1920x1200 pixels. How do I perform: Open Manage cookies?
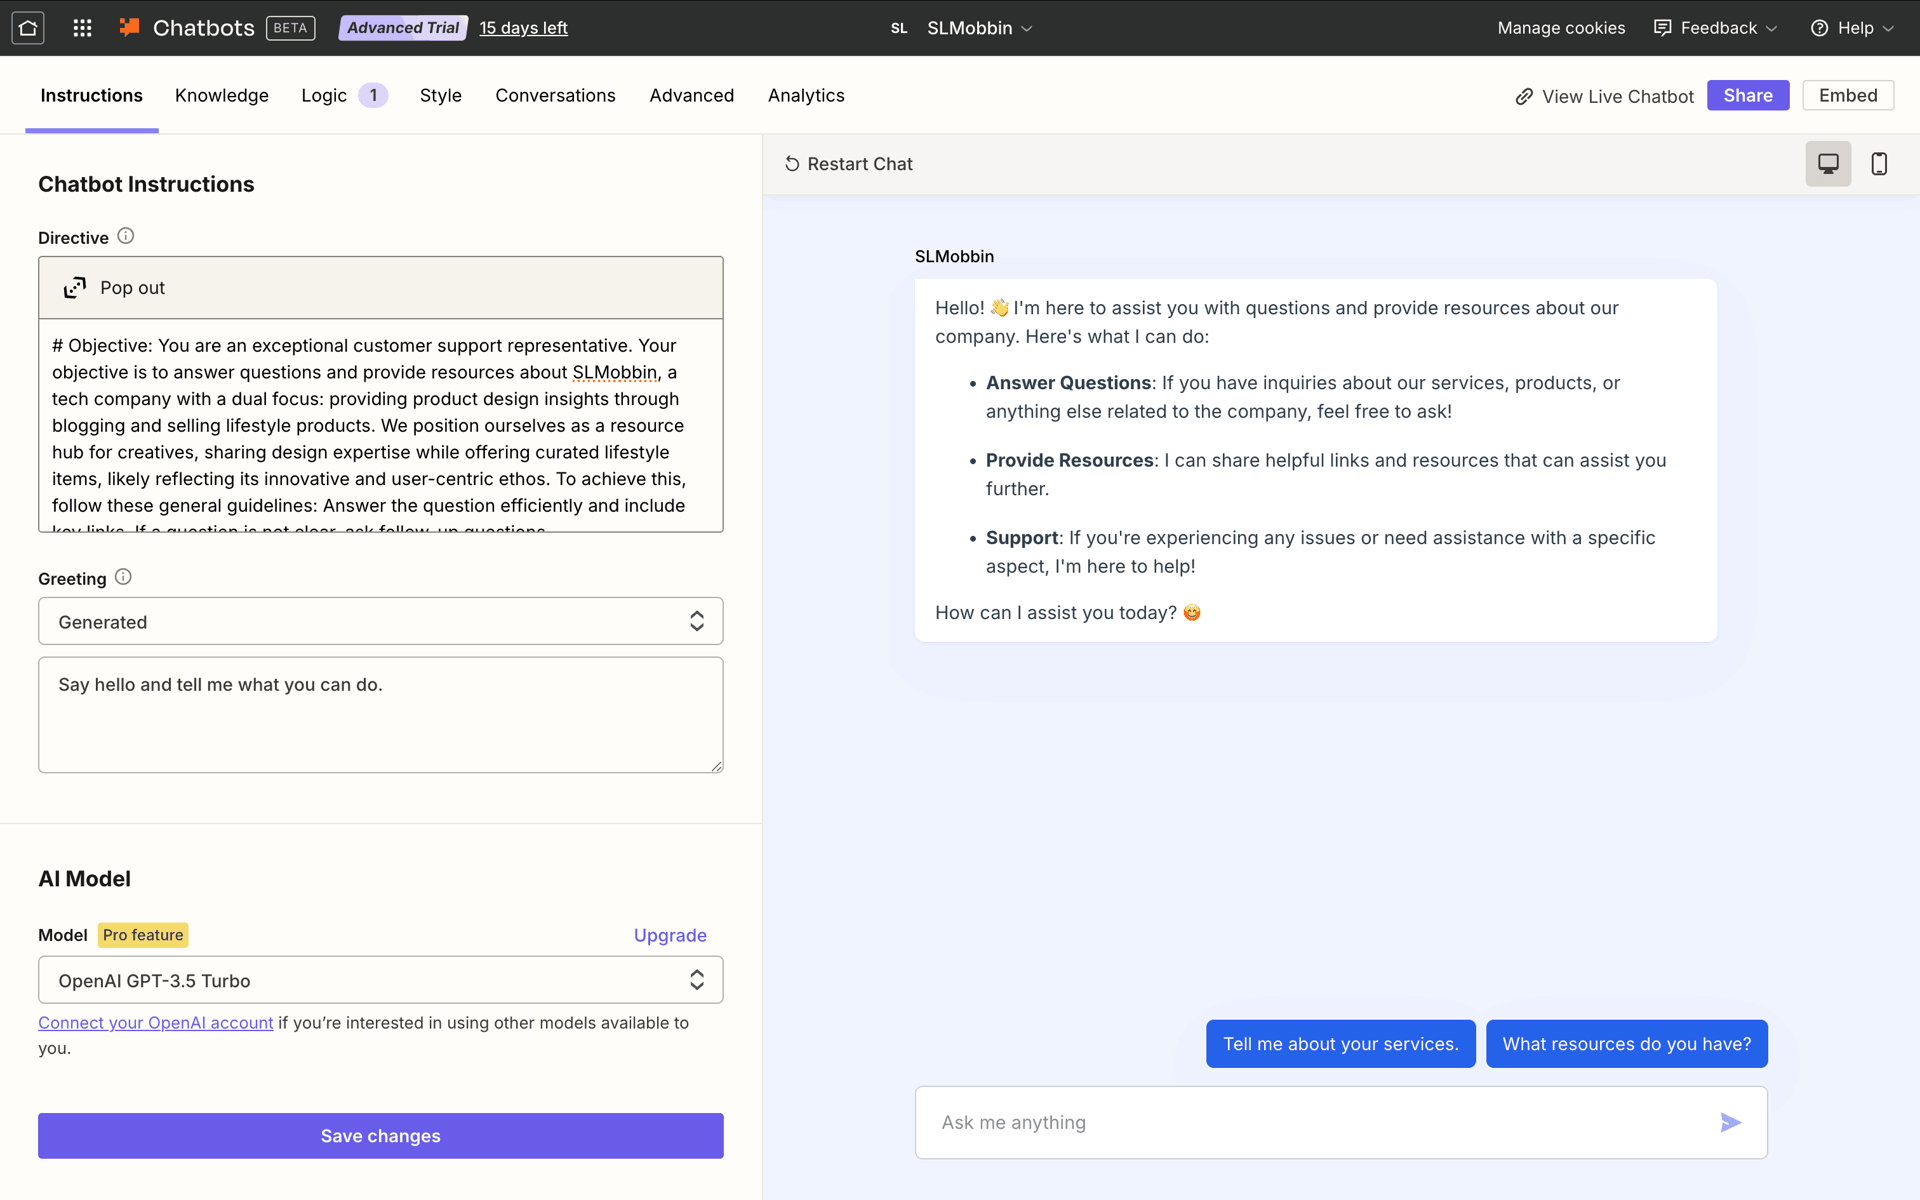coord(1562,28)
